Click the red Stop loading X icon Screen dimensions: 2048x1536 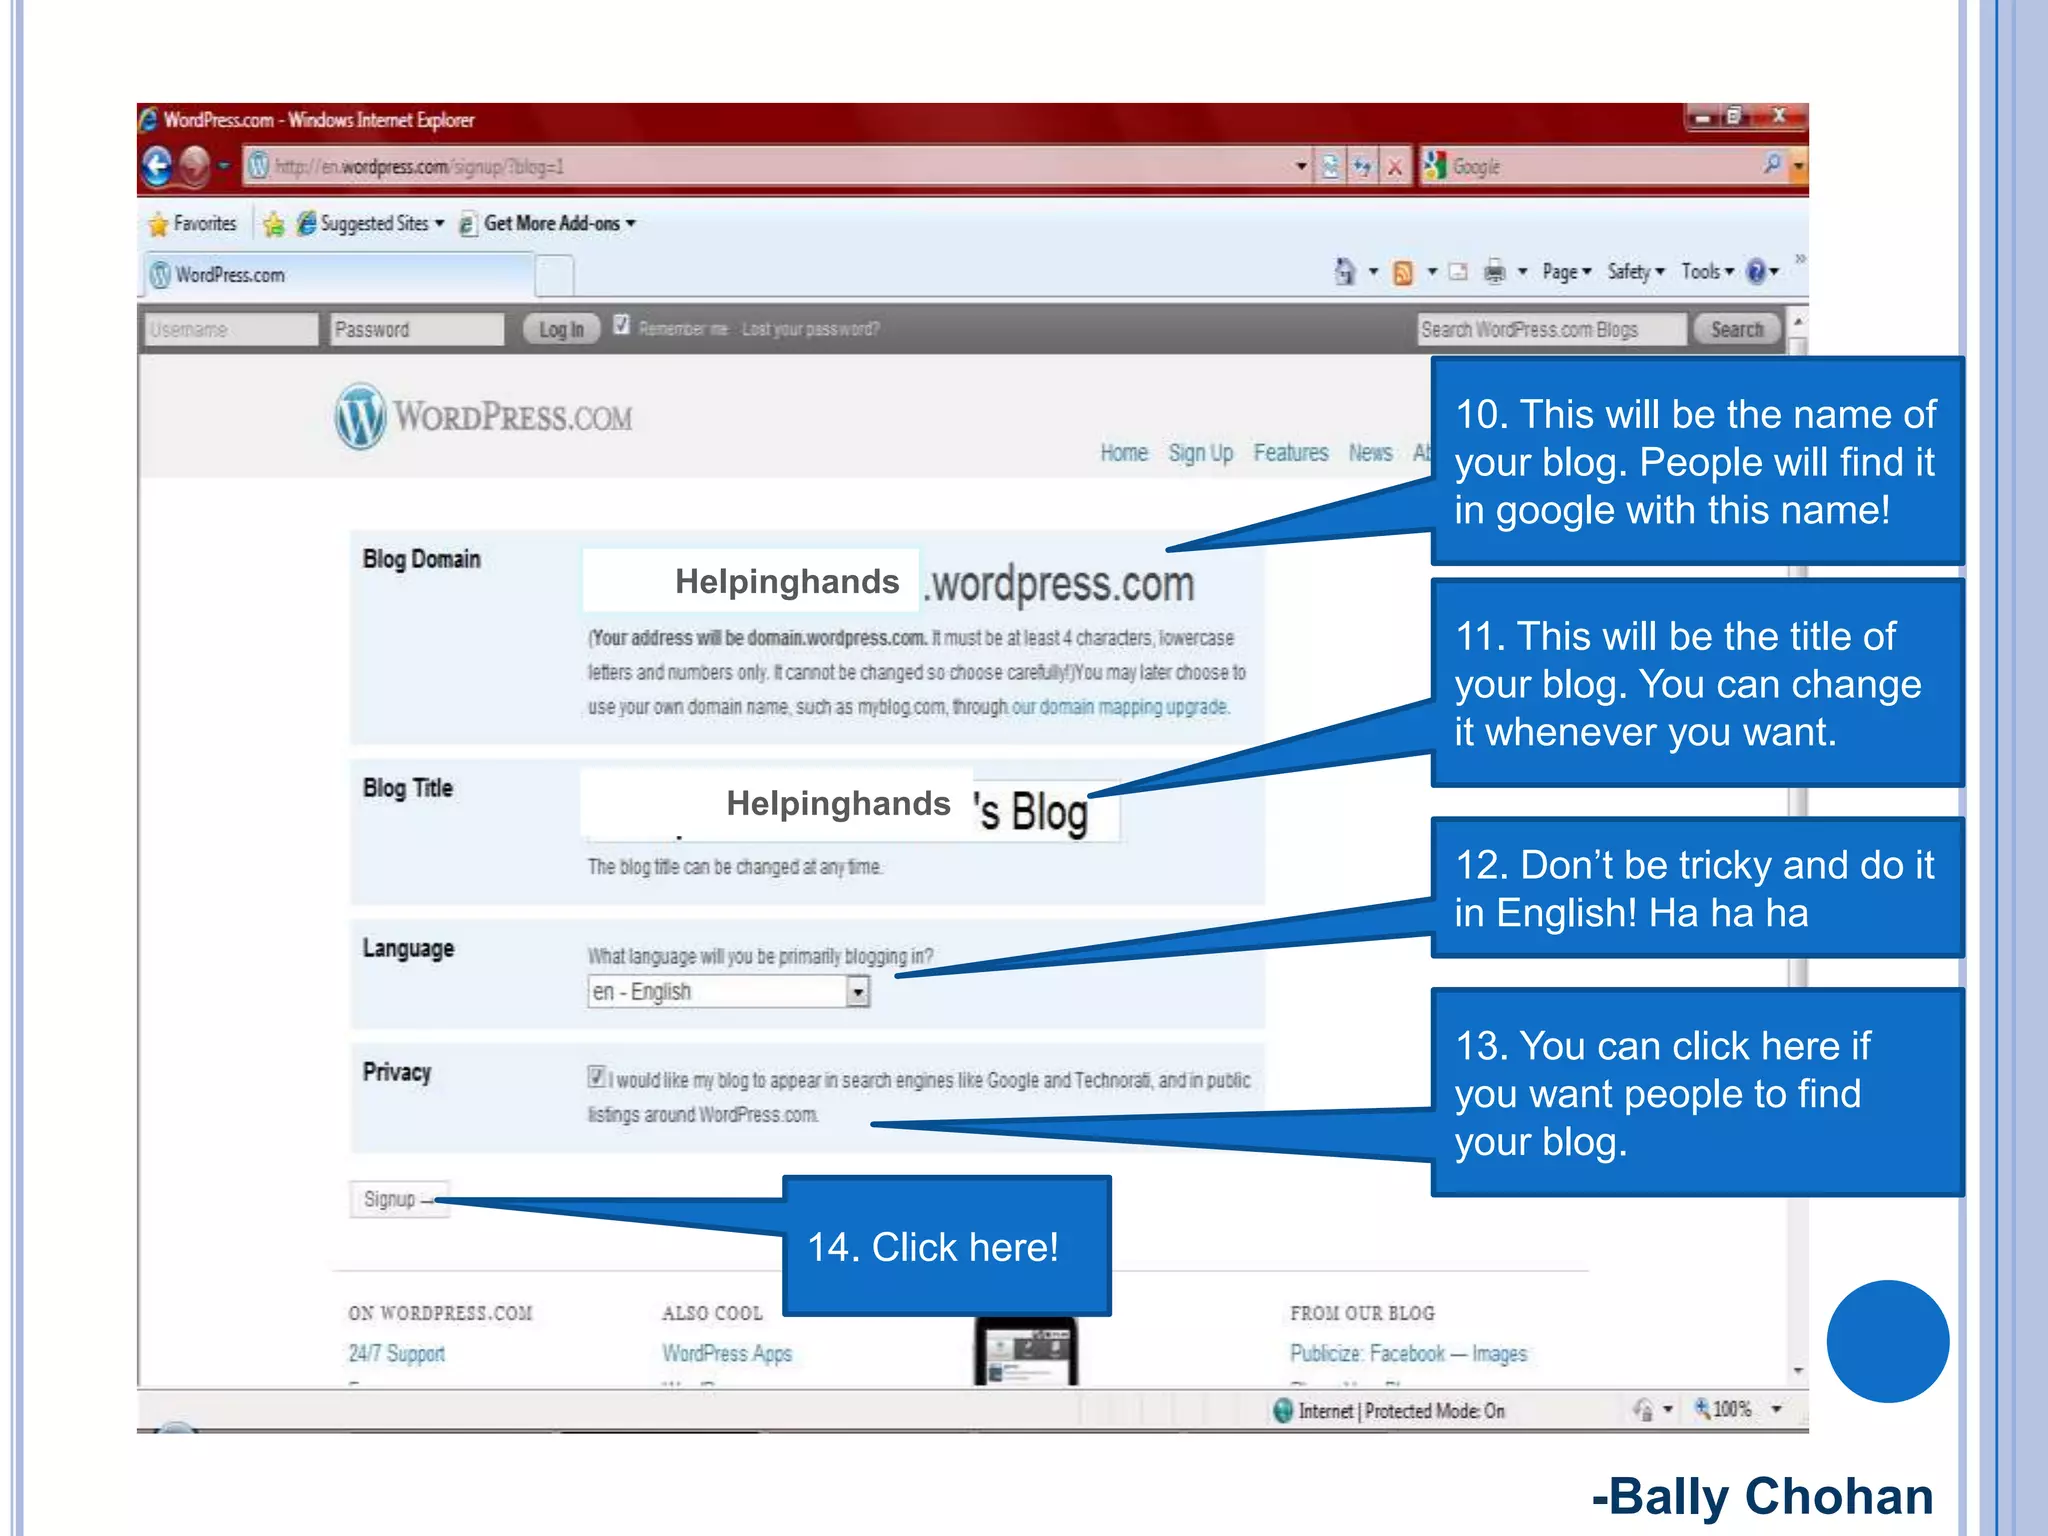pyautogui.click(x=1394, y=167)
